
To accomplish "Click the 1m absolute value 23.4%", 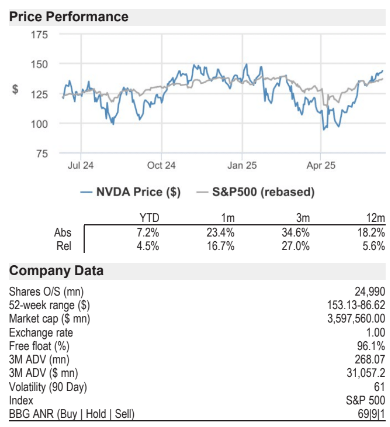I will pos(220,232).
